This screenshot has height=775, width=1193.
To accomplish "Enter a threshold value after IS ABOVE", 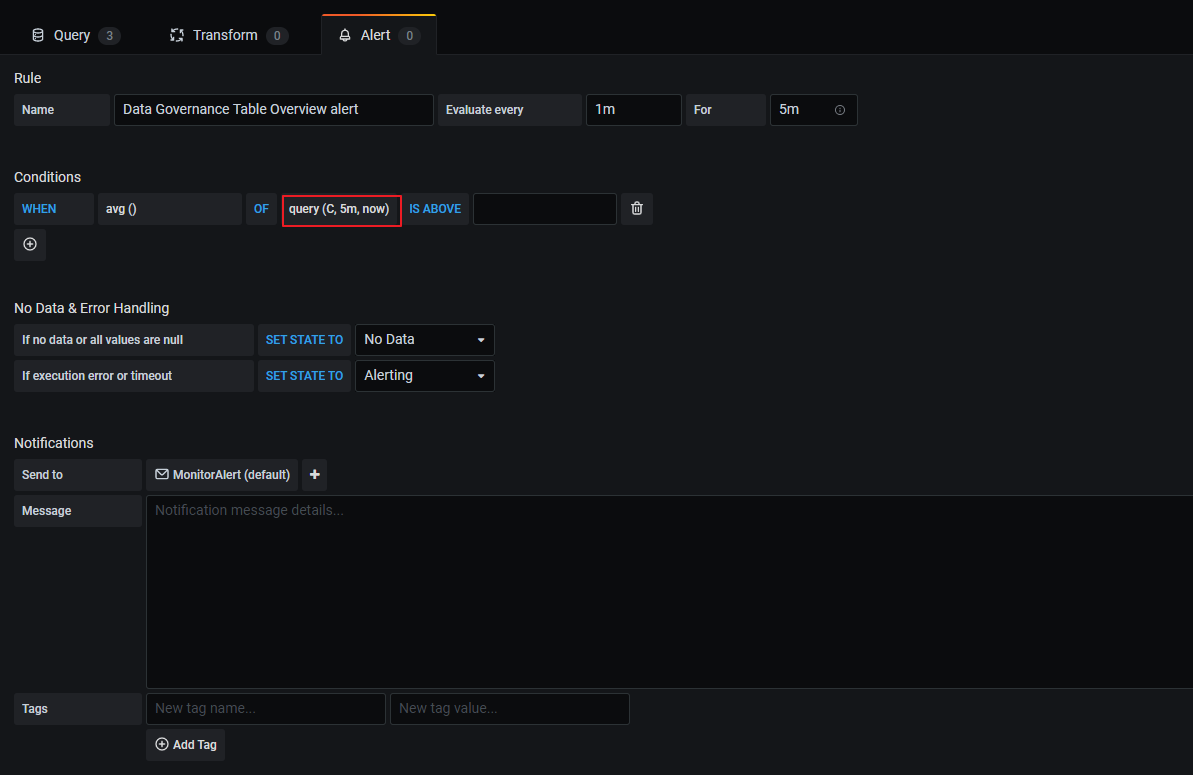I will coord(544,209).
